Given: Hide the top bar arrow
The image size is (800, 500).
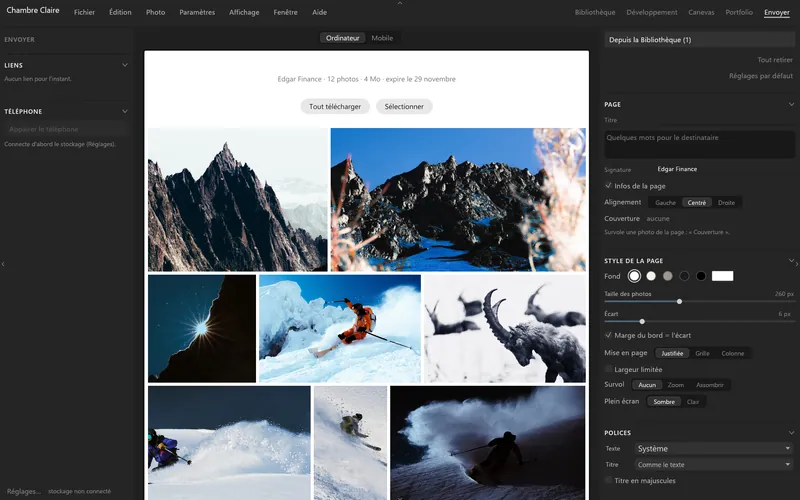Looking at the screenshot, I should point(400,3).
